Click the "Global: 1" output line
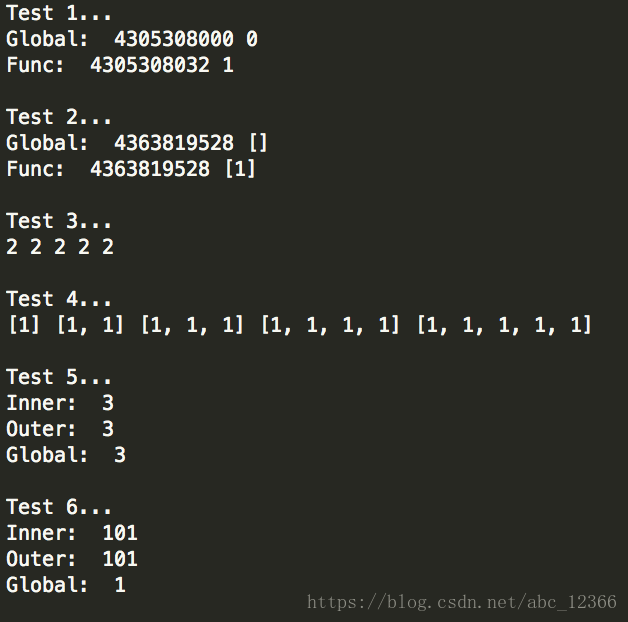This screenshot has height=622, width=628. pos(66,585)
